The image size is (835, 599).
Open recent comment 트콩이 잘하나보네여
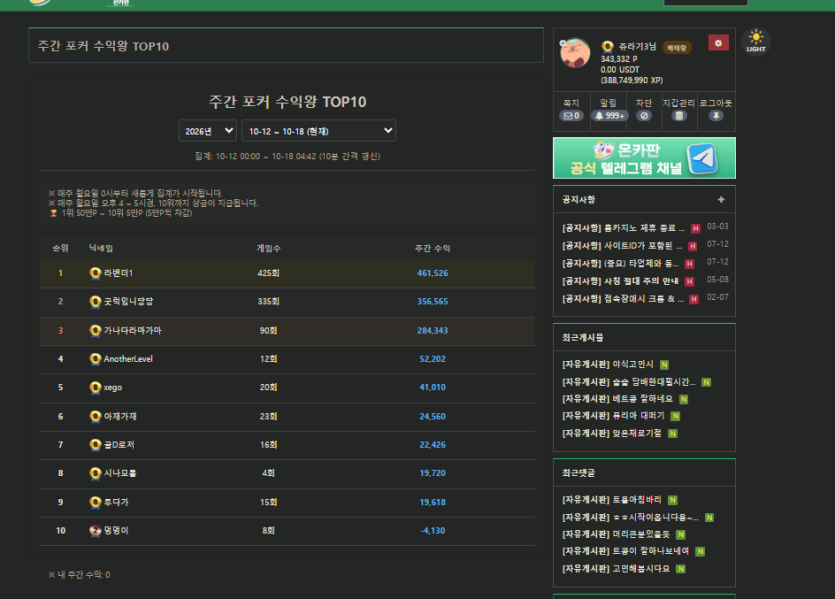tap(626, 551)
